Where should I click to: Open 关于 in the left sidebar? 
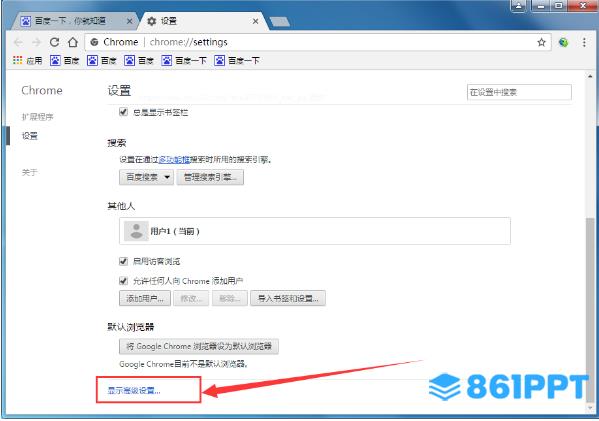click(29, 172)
